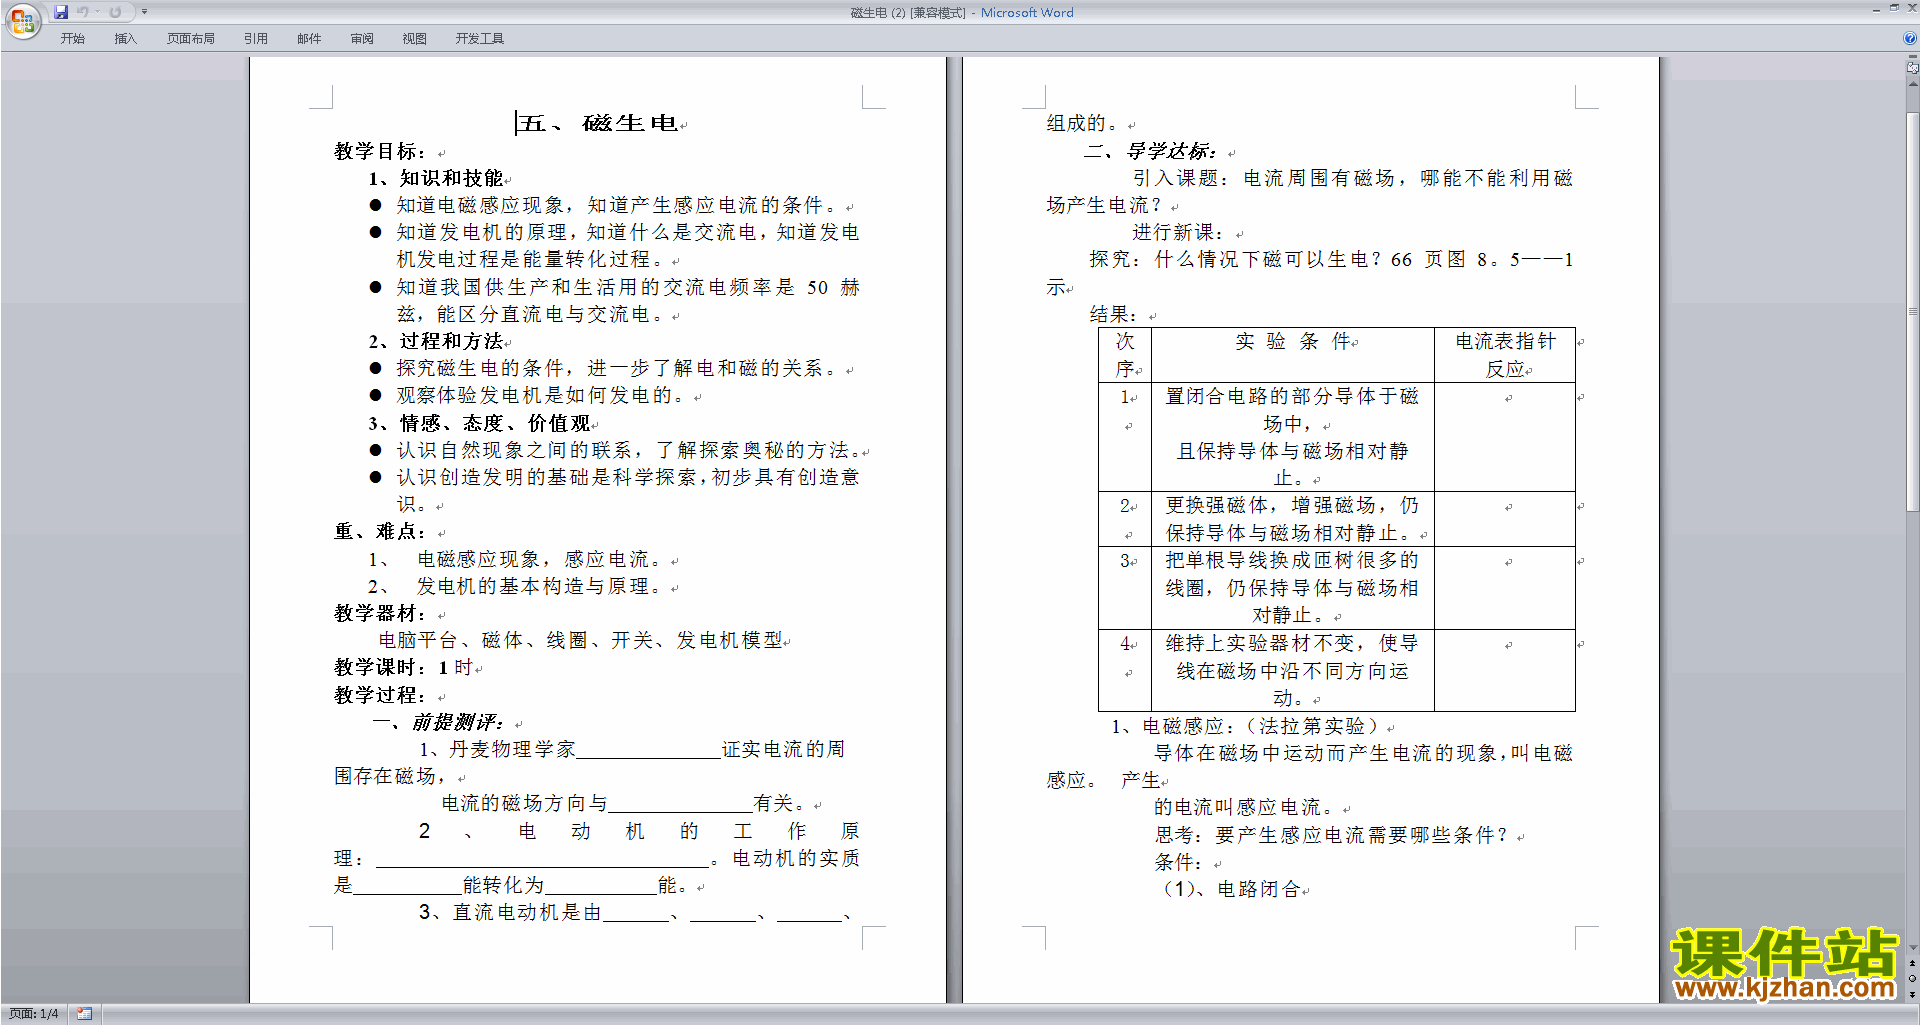Click table cell 把单根导线换成匝树很多的线圈

pyautogui.click(x=1292, y=587)
